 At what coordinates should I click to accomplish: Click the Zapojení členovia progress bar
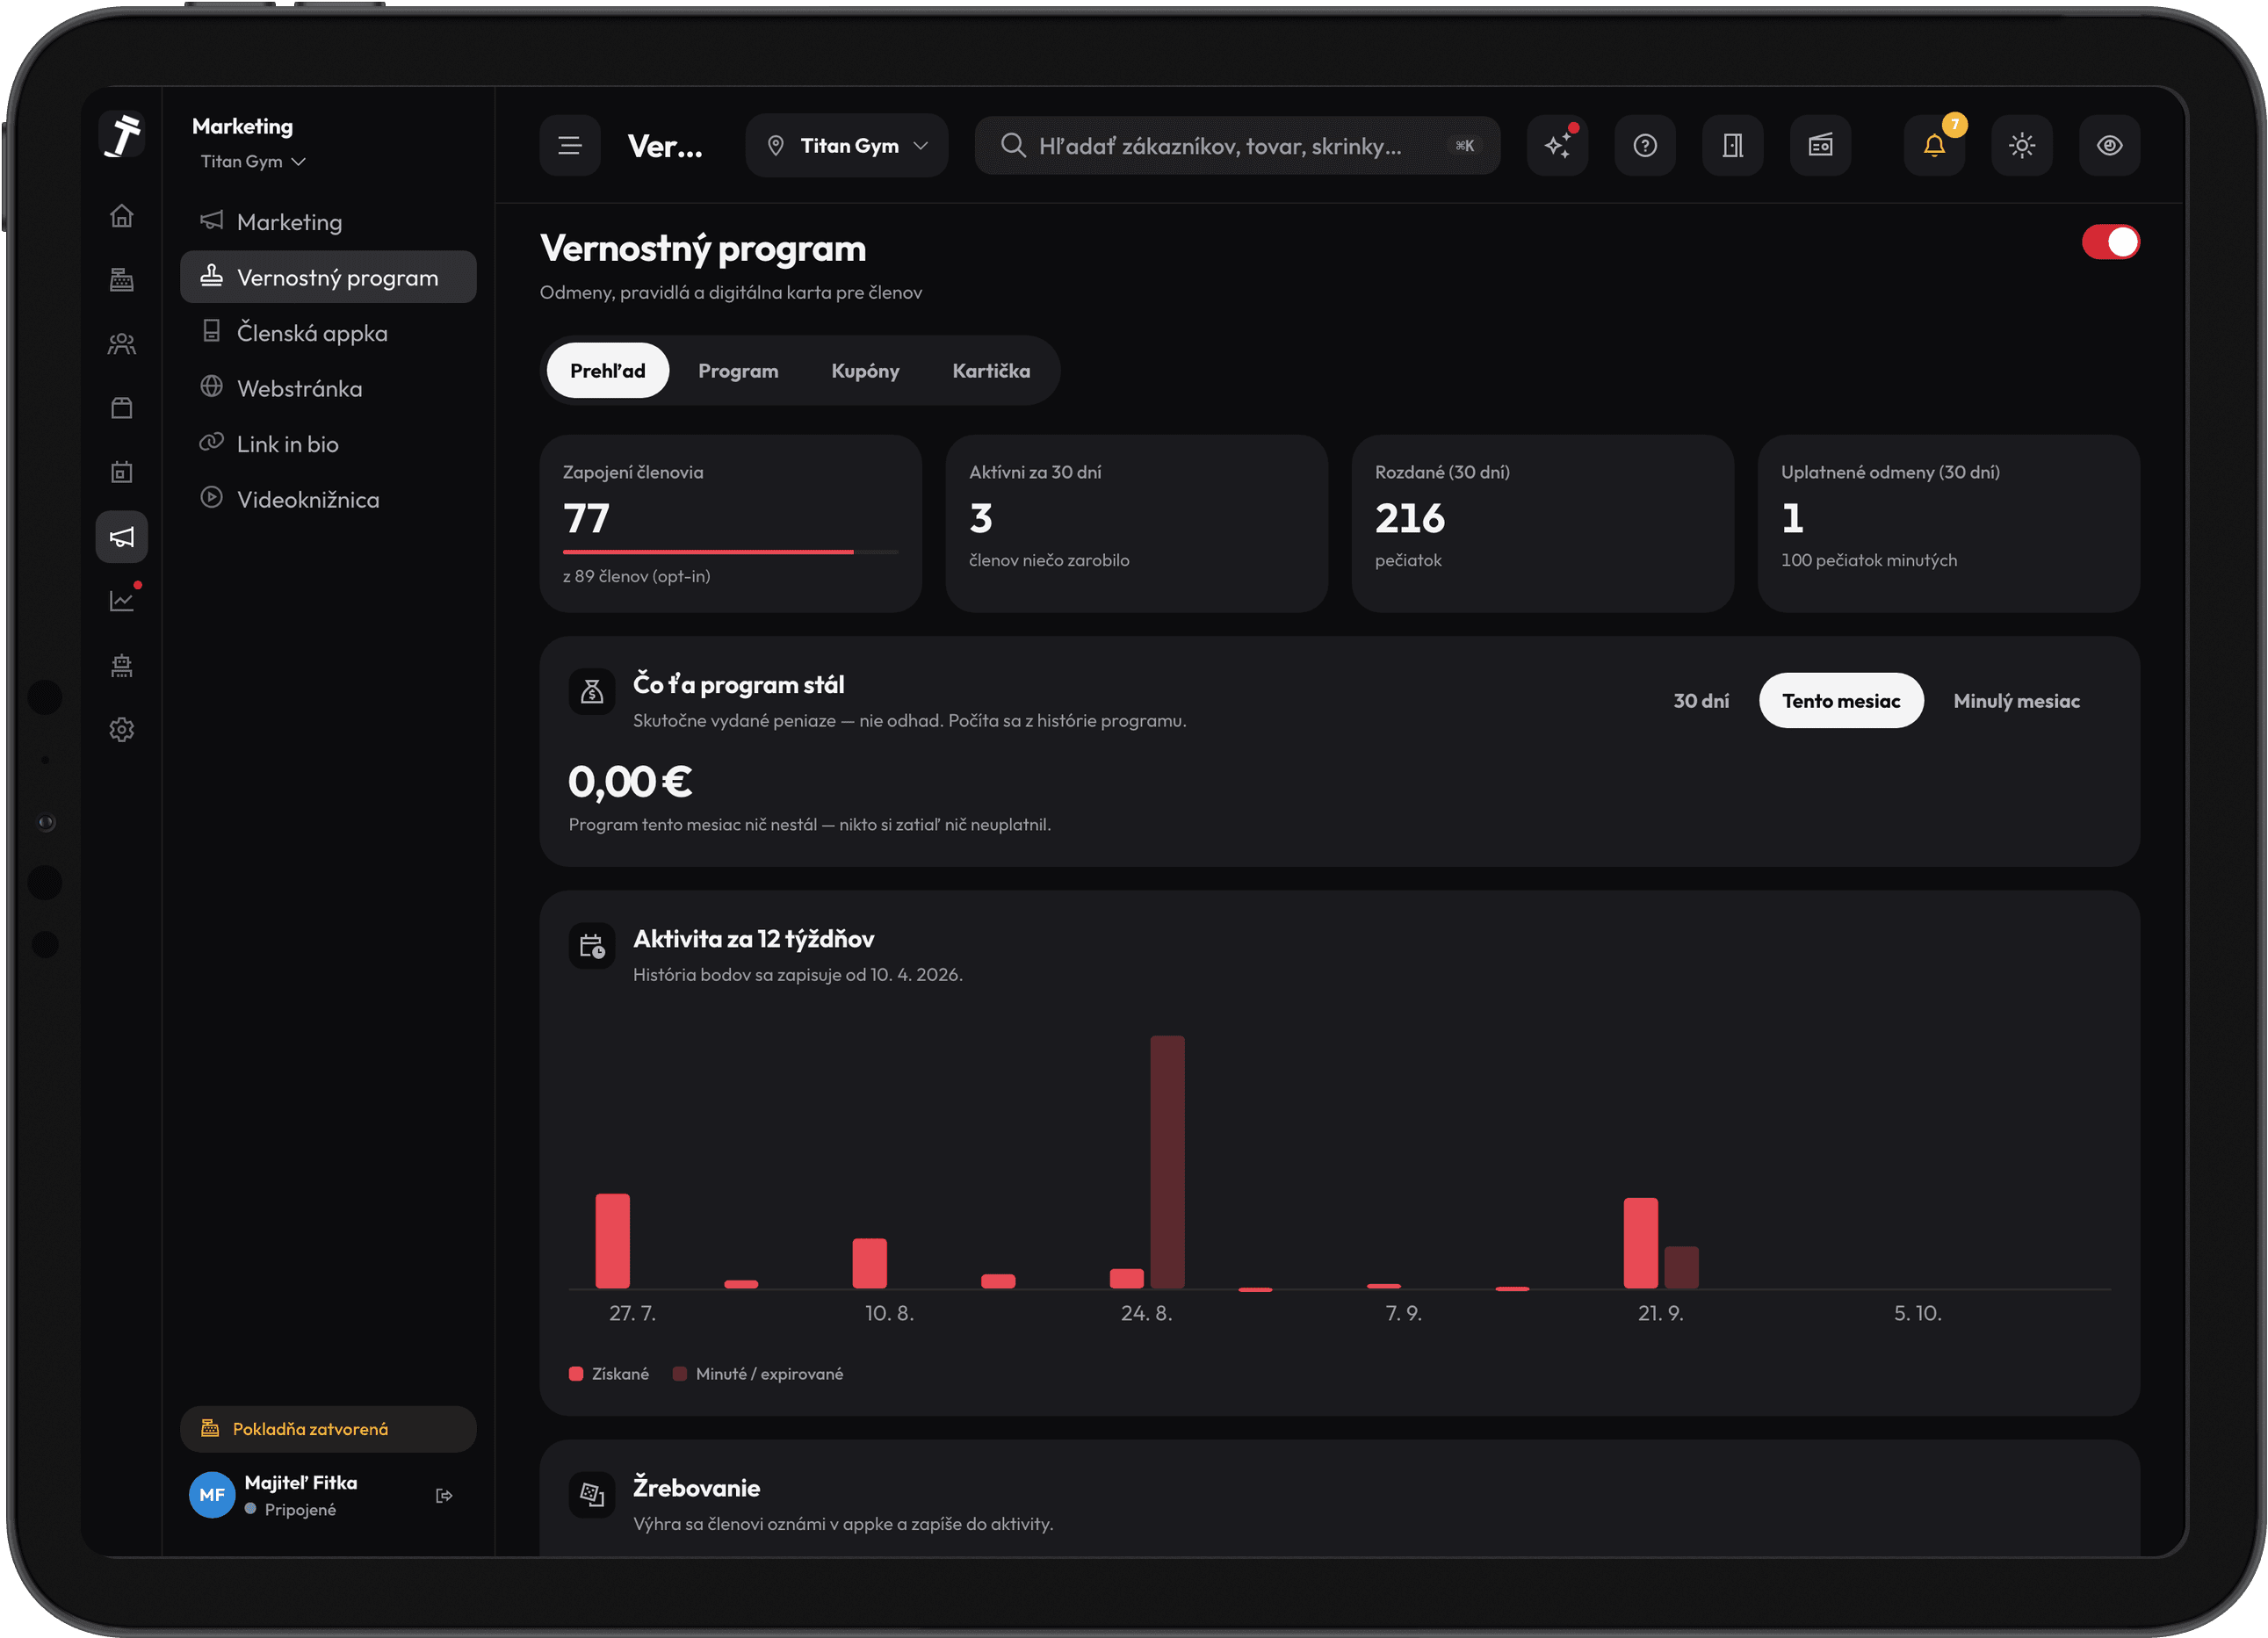pyautogui.click(x=730, y=551)
